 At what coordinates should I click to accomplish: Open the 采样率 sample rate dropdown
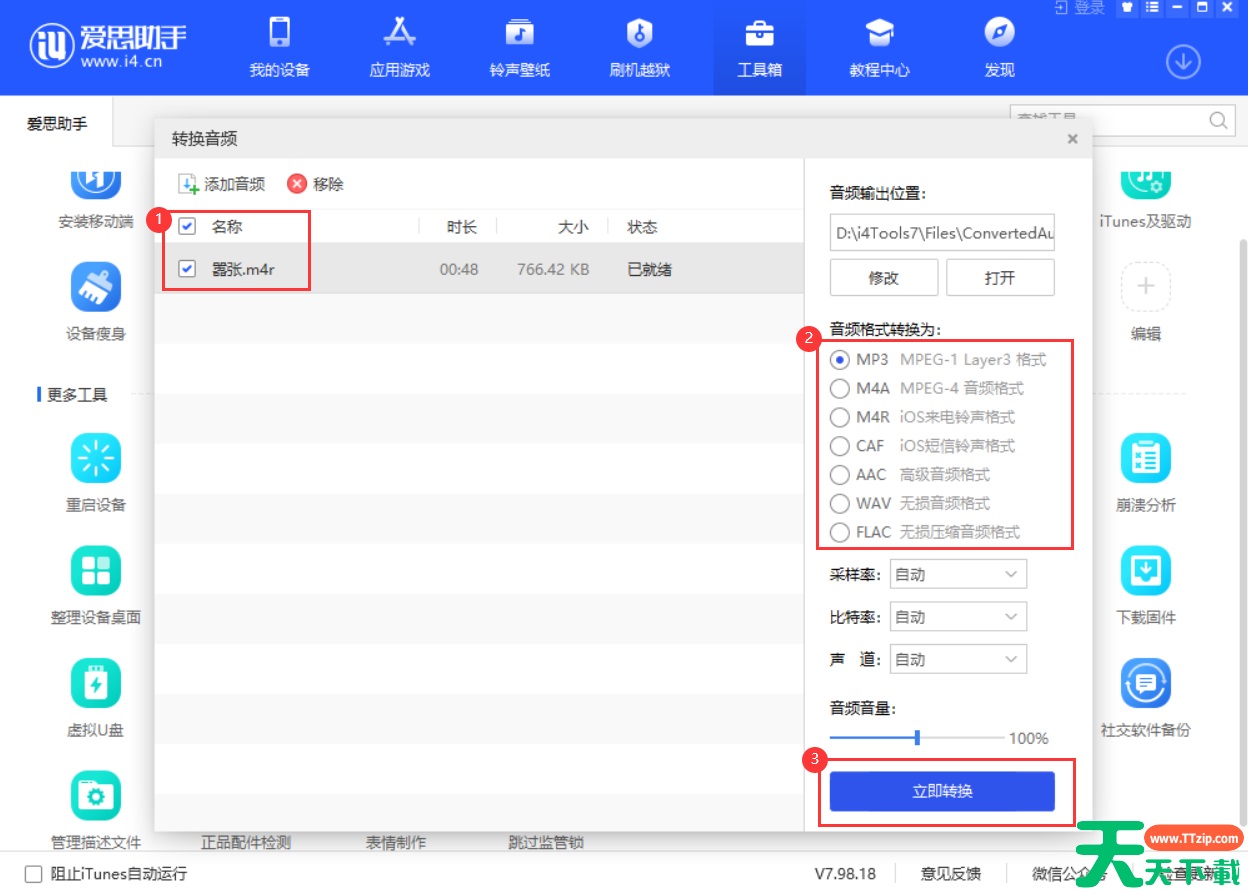click(957, 573)
